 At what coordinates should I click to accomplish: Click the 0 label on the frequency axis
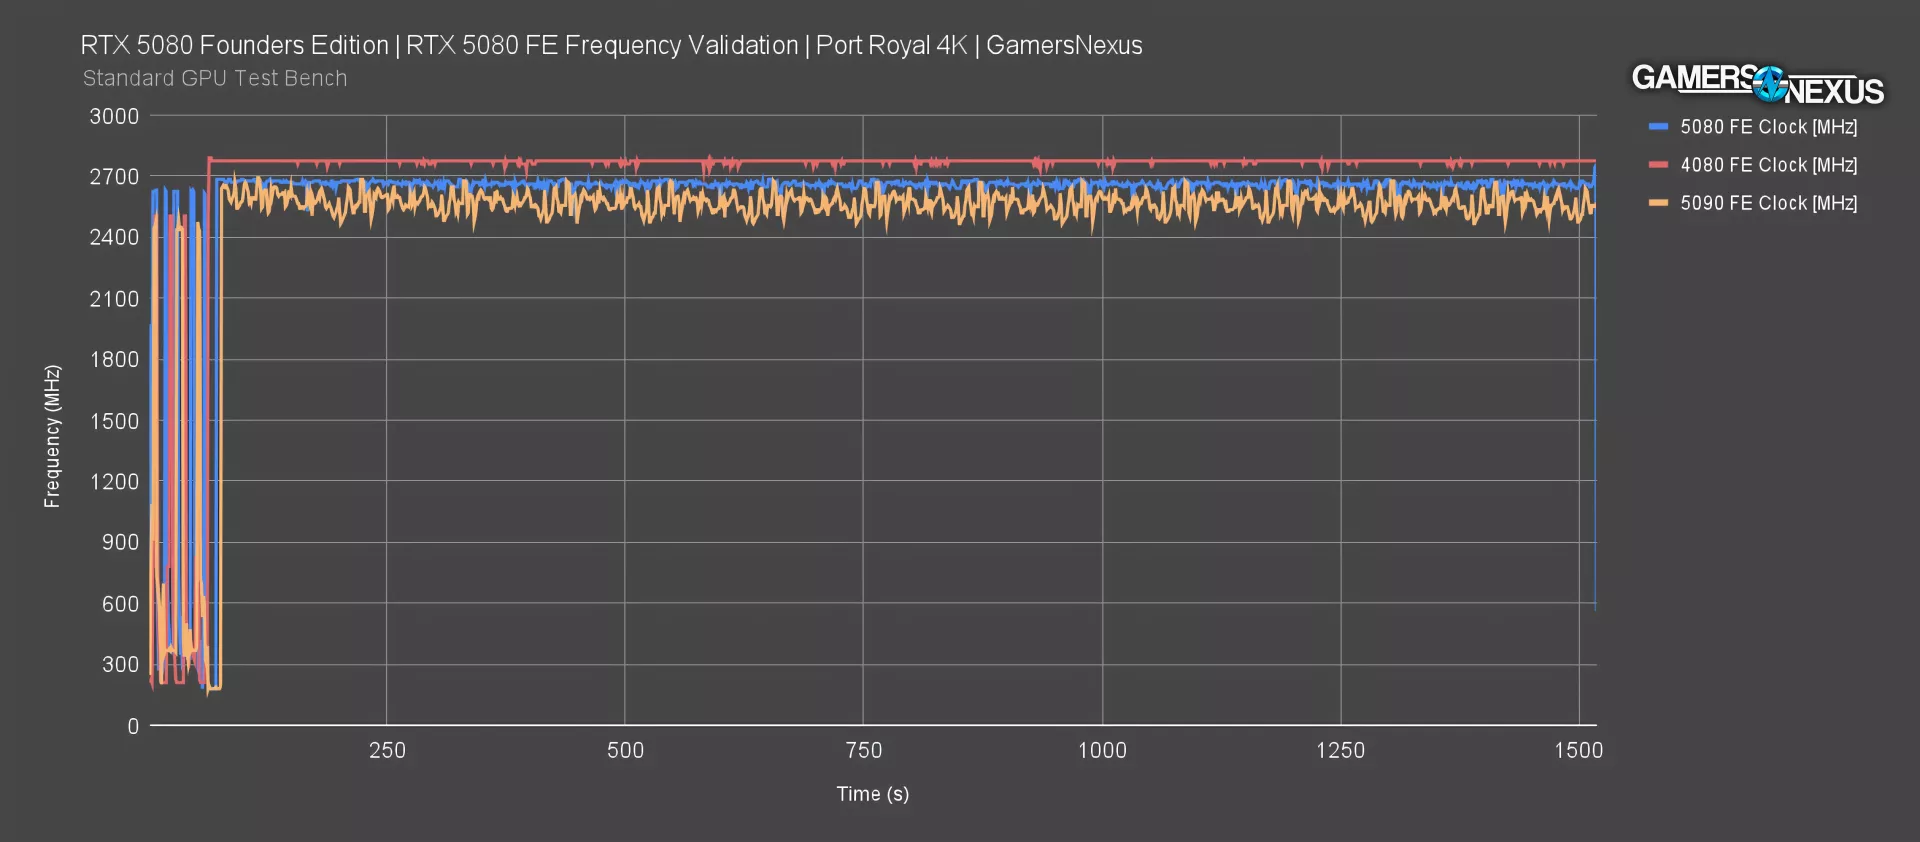pyautogui.click(x=133, y=726)
